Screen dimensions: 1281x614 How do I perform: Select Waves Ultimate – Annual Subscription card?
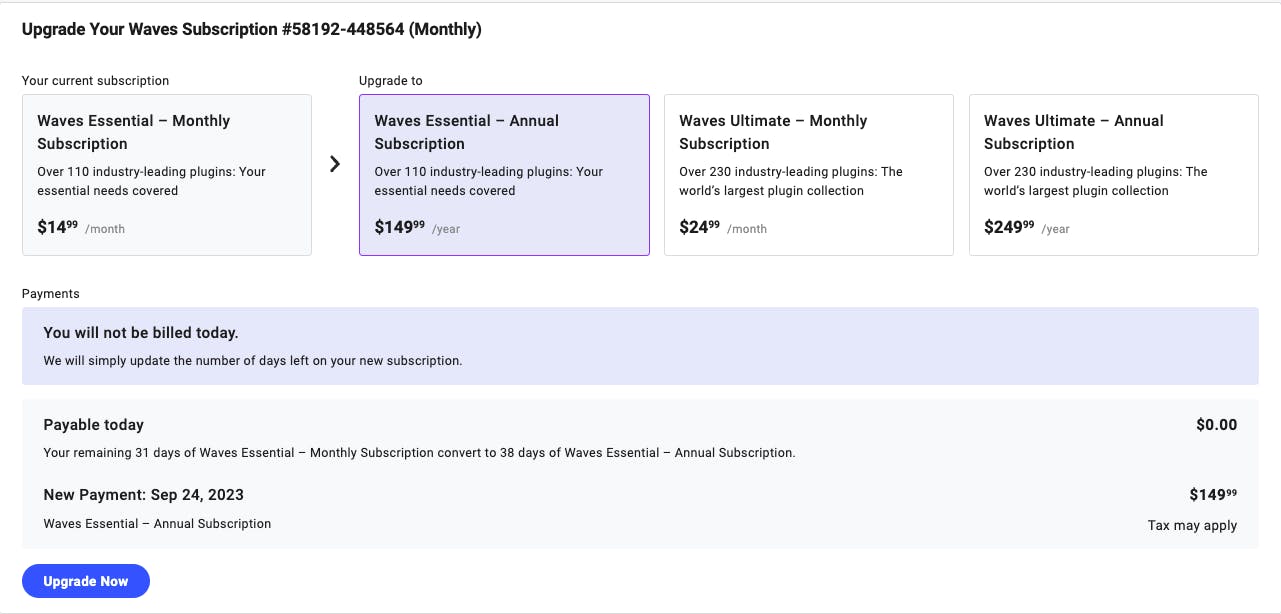click(x=1113, y=175)
